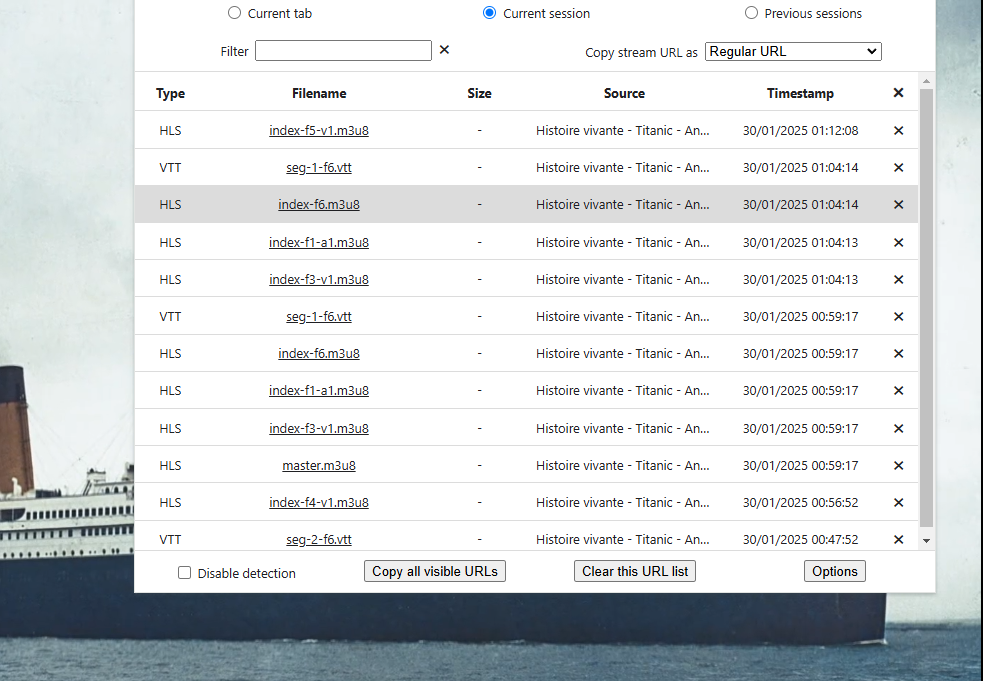
Task: Click the list scrollbar up arrow
Action: click(927, 81)
